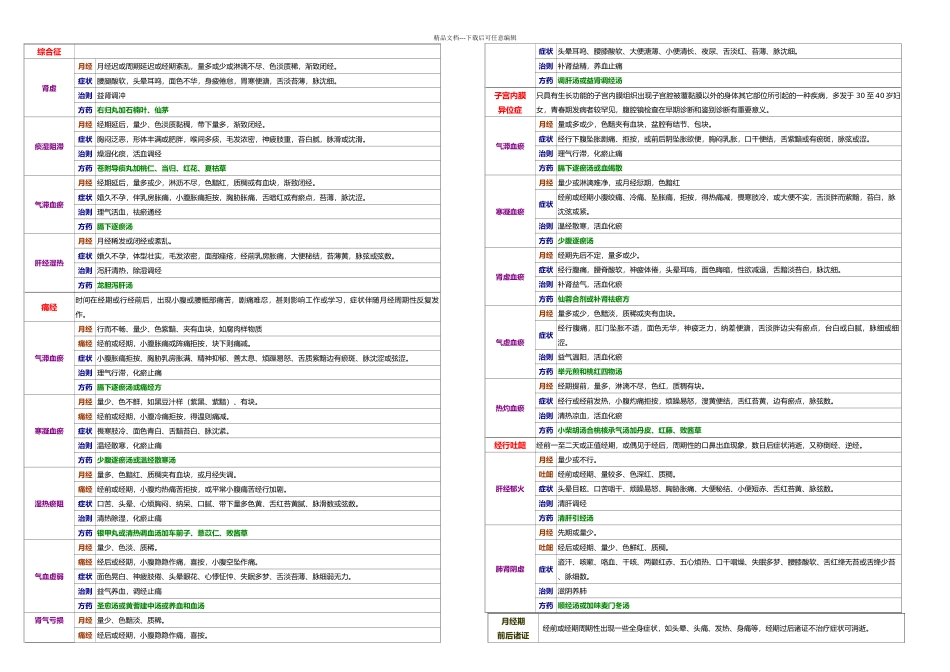Select the 月经期前后诸证 heading cell
The width and height of the screenshot is (950, 672).
tap(513, 628)
